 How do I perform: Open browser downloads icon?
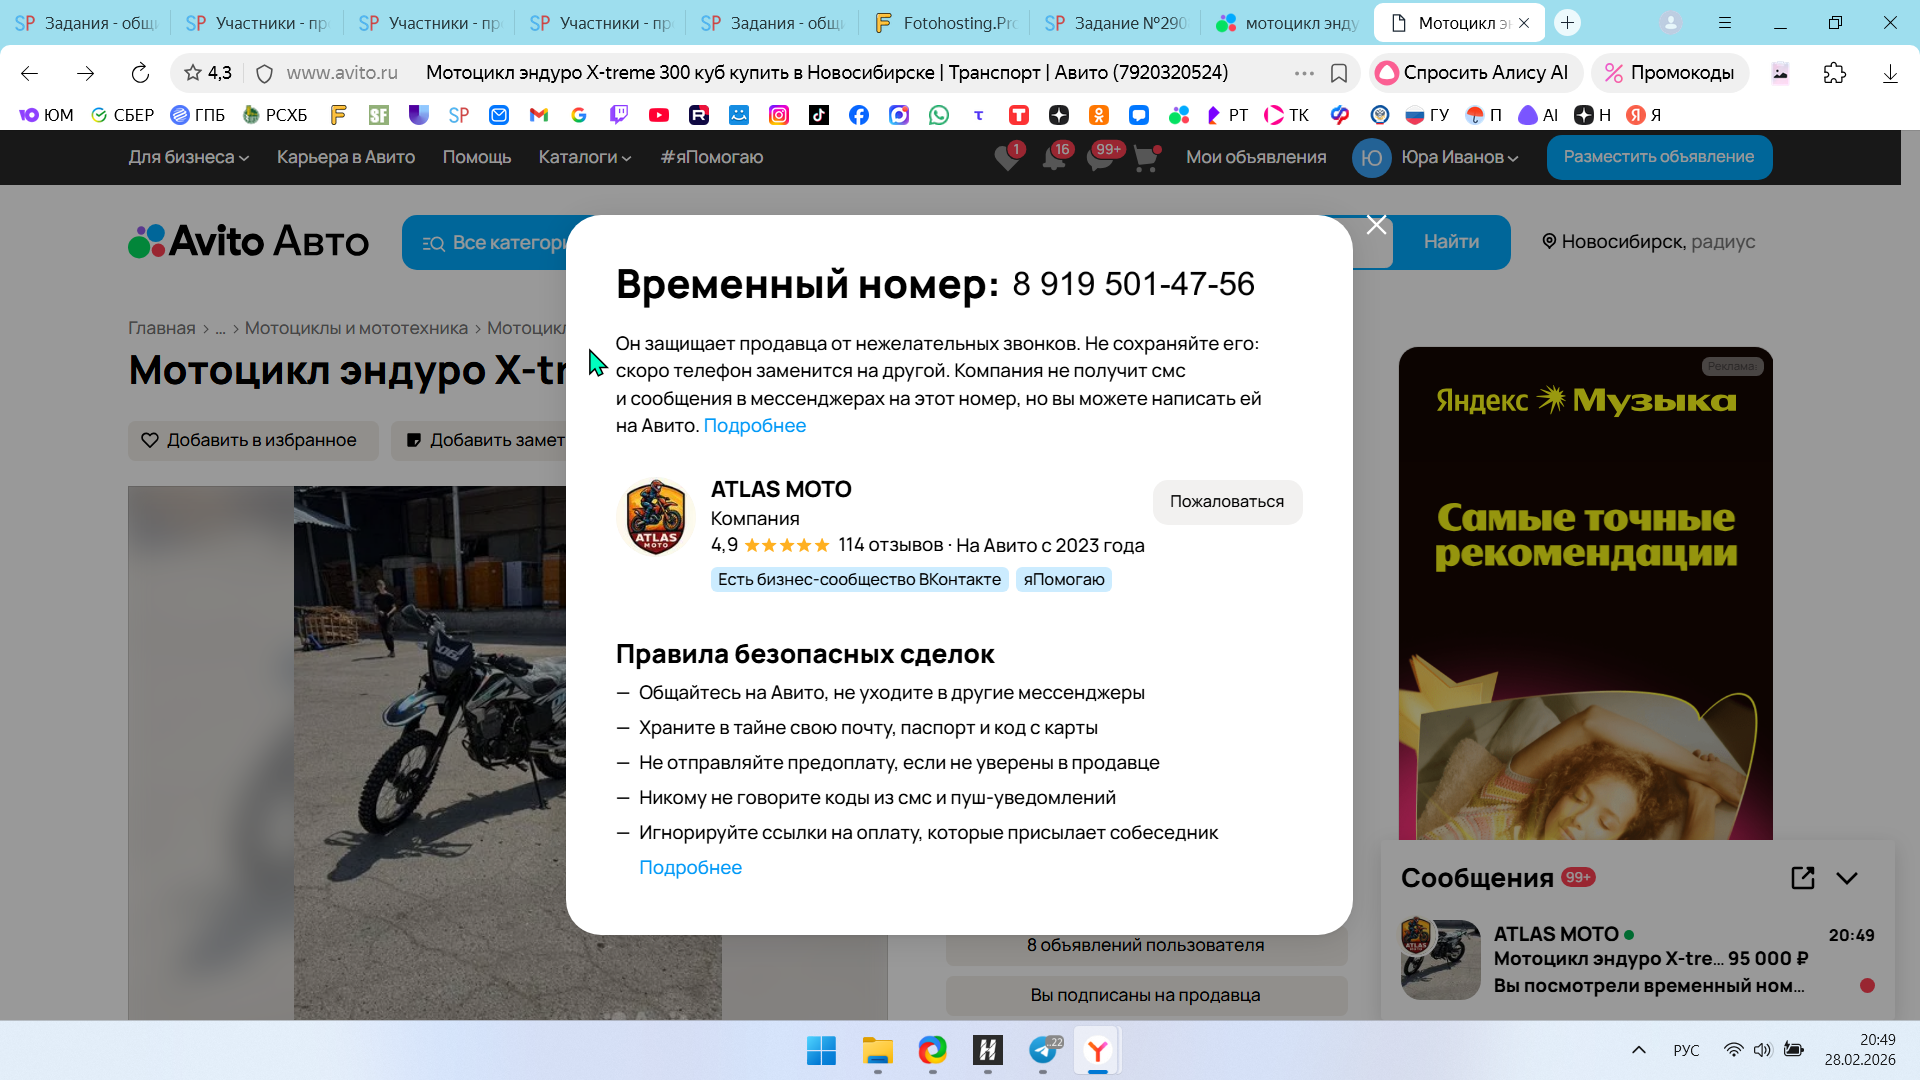click(x=1890, y=73)
